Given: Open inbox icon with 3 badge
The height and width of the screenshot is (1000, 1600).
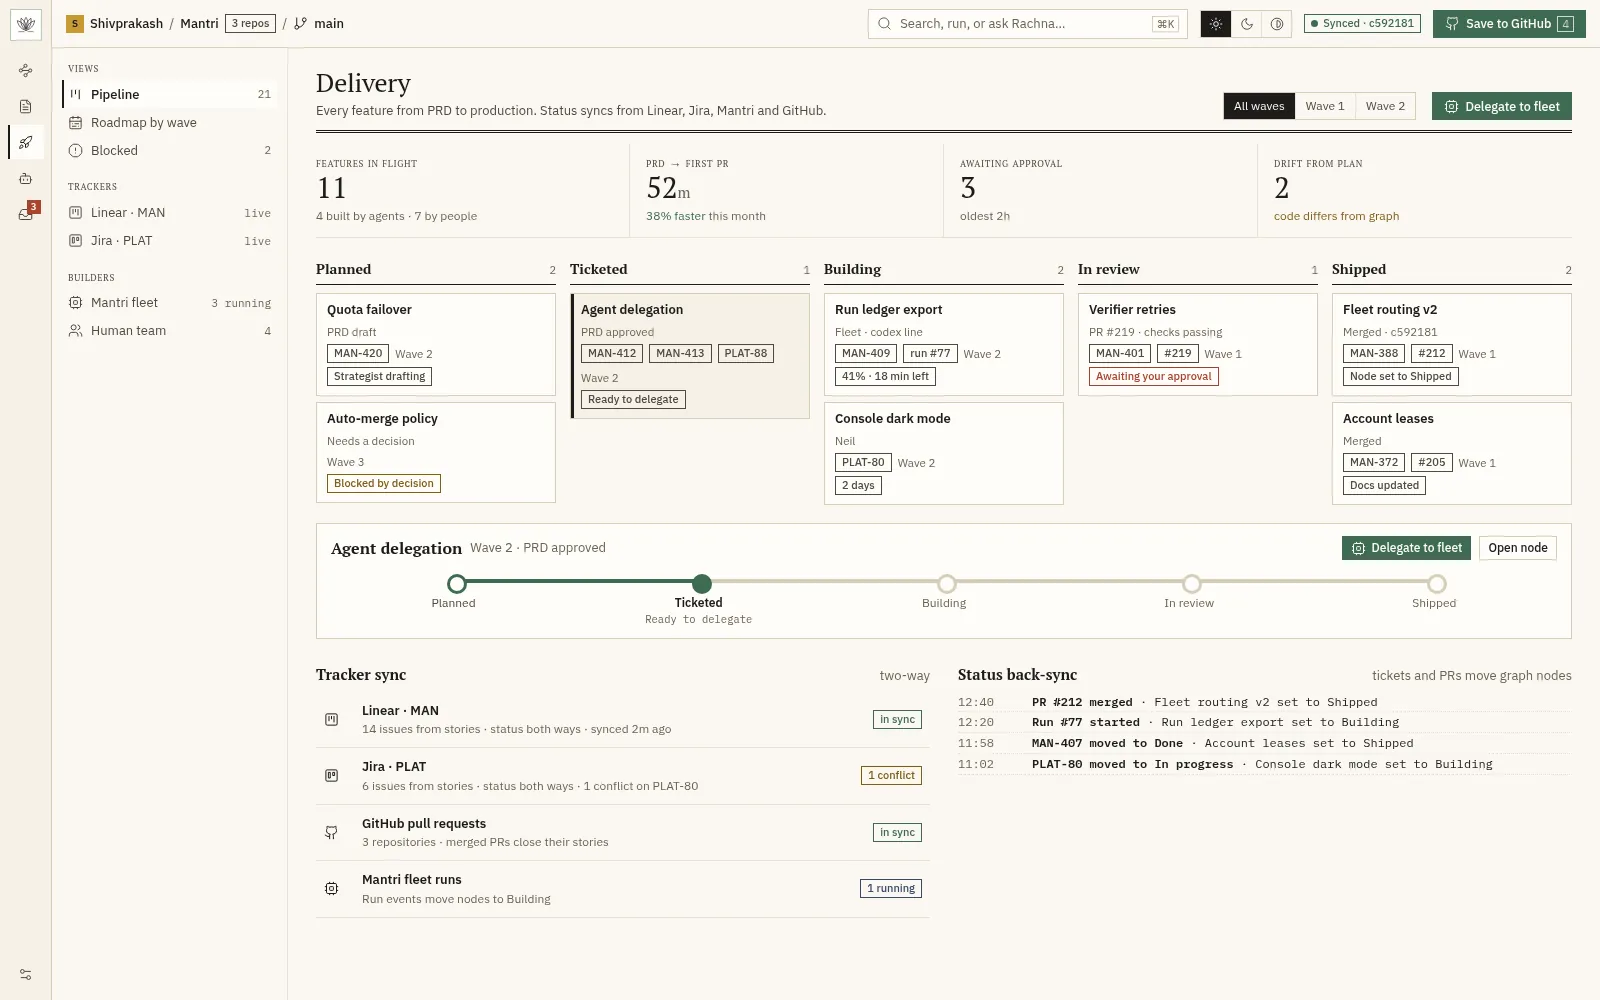Looking at the screenshot, I should click(x=26, y=213).
